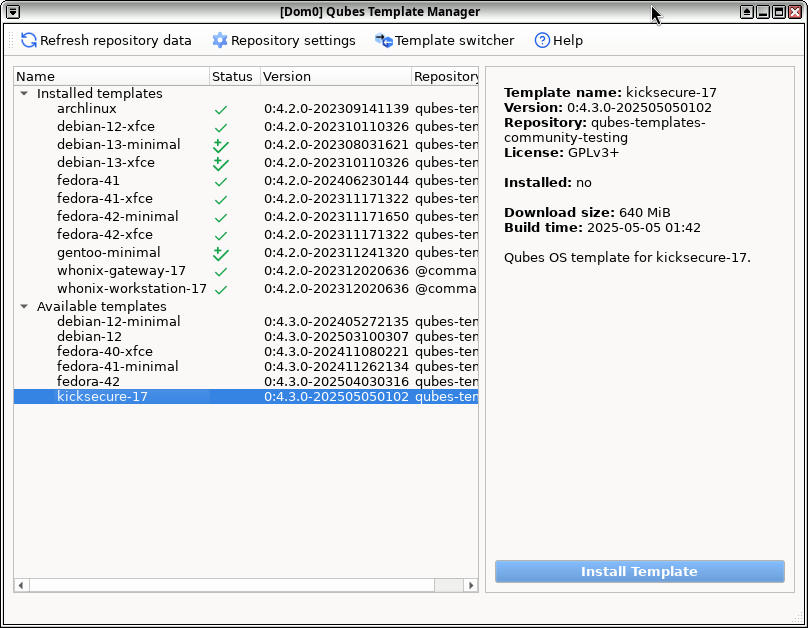Click version 0:4.3.0-202503100307 cell

click(x=336, y=336)
